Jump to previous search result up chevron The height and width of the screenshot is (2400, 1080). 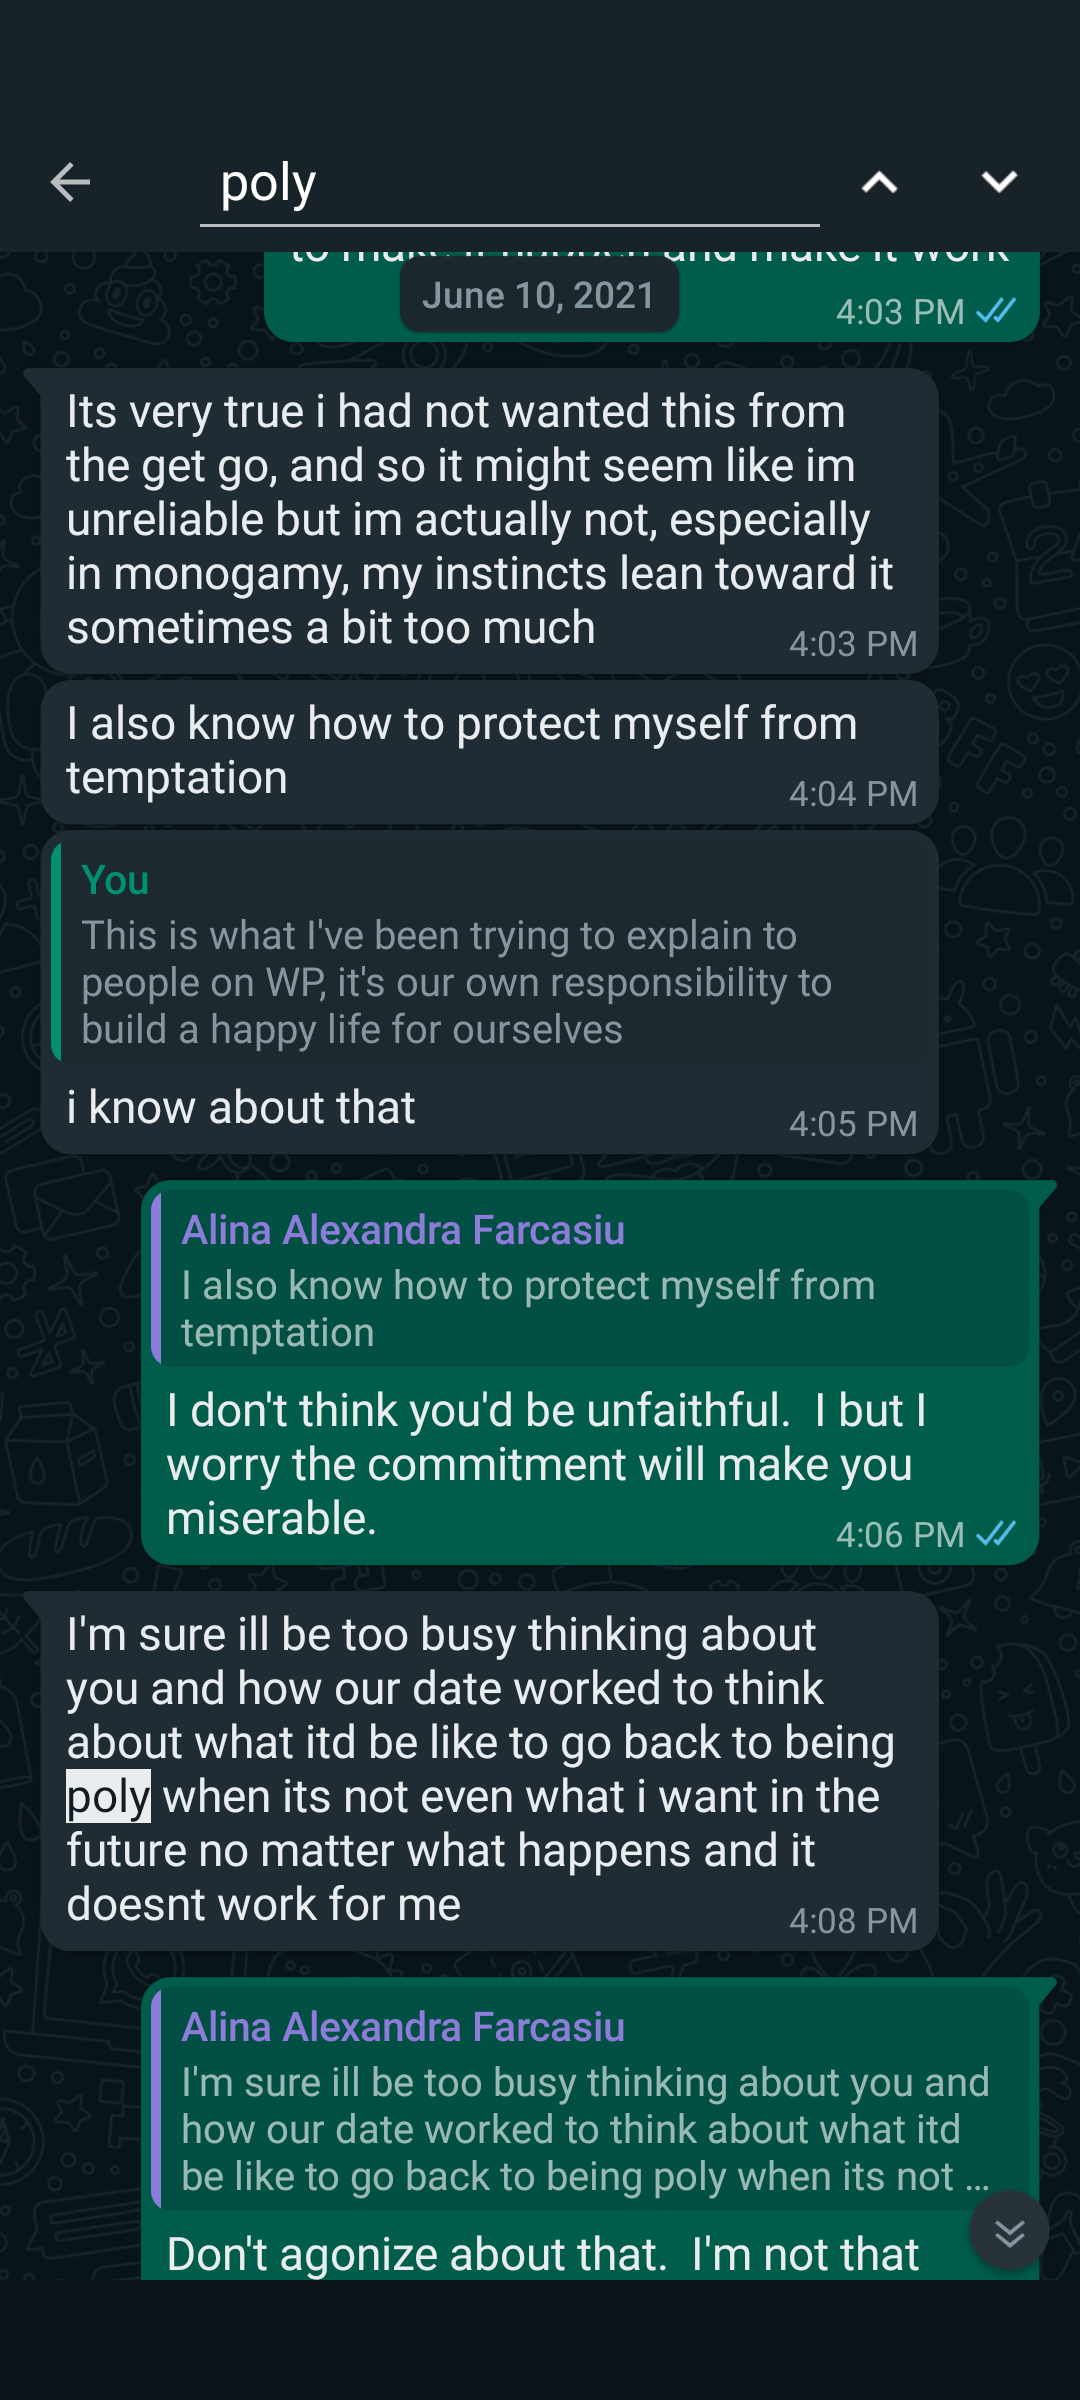point(879,182)
